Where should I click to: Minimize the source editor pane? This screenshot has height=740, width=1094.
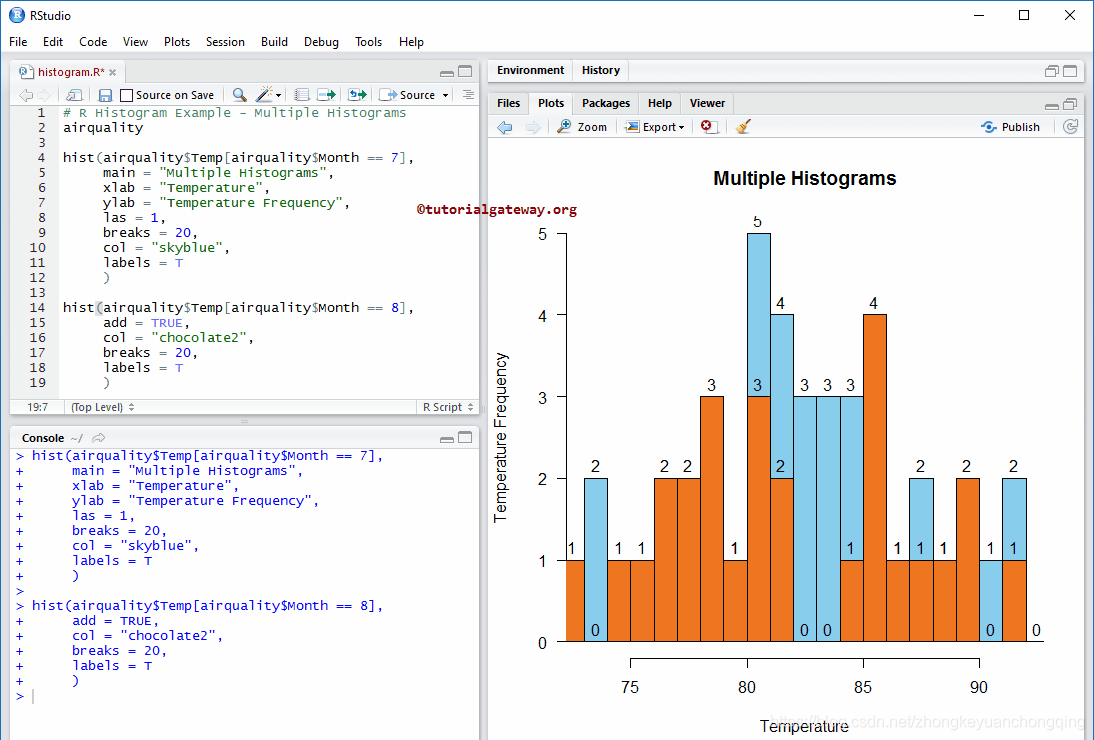(x=447, y=72)
